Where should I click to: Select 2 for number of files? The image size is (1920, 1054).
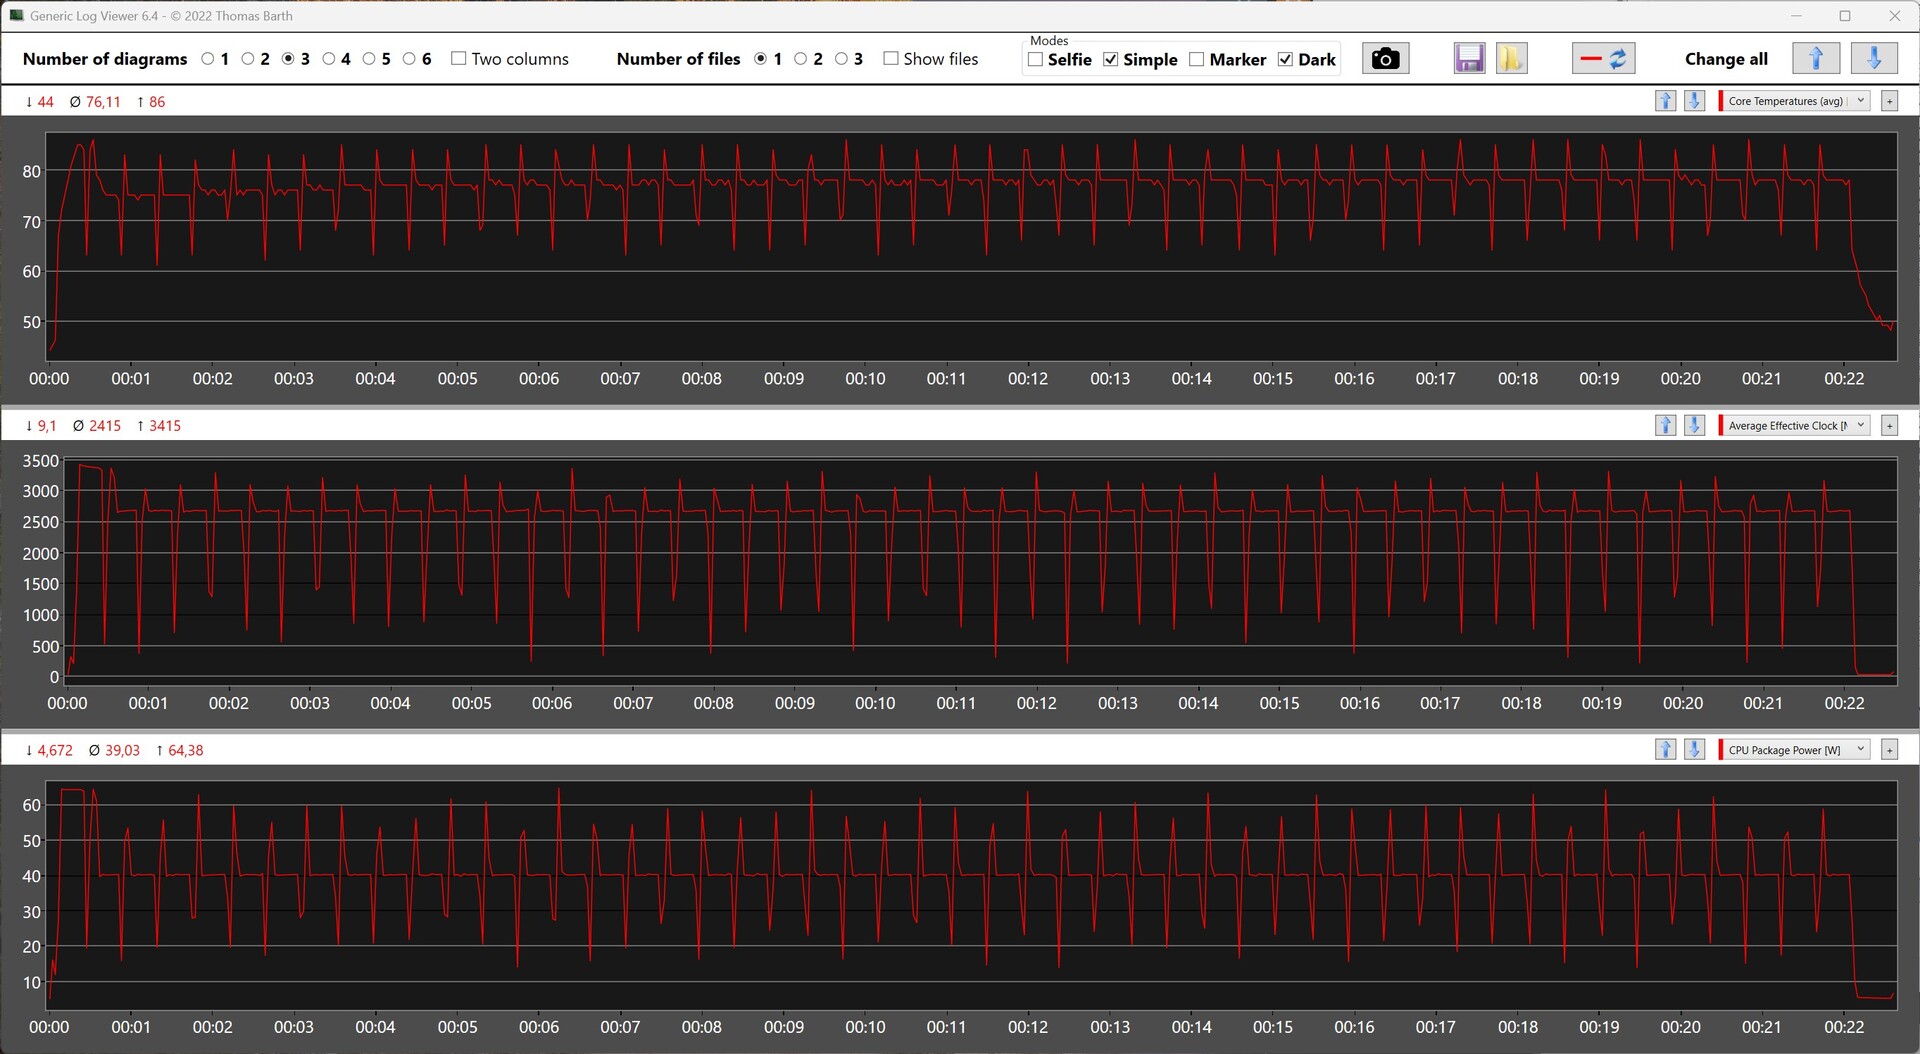(x=800, y=59)
